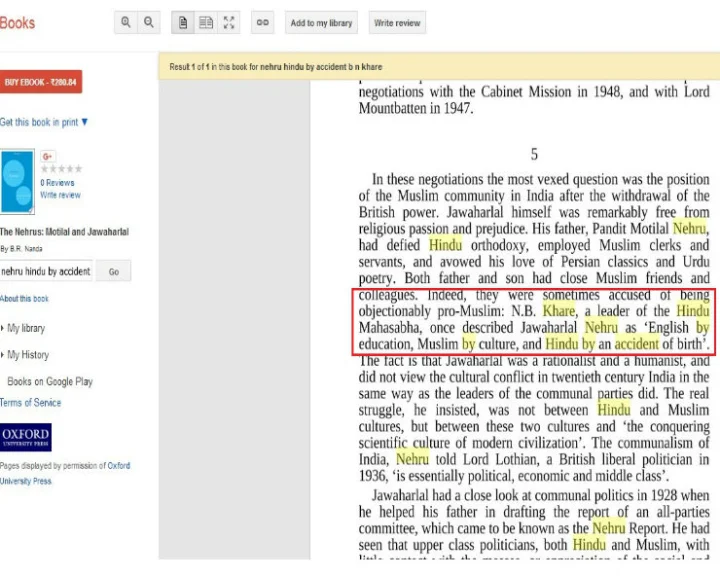Click Write review button in toolbar
The height and width of the screenshot is (576, 720).
(x=397, y=23)
